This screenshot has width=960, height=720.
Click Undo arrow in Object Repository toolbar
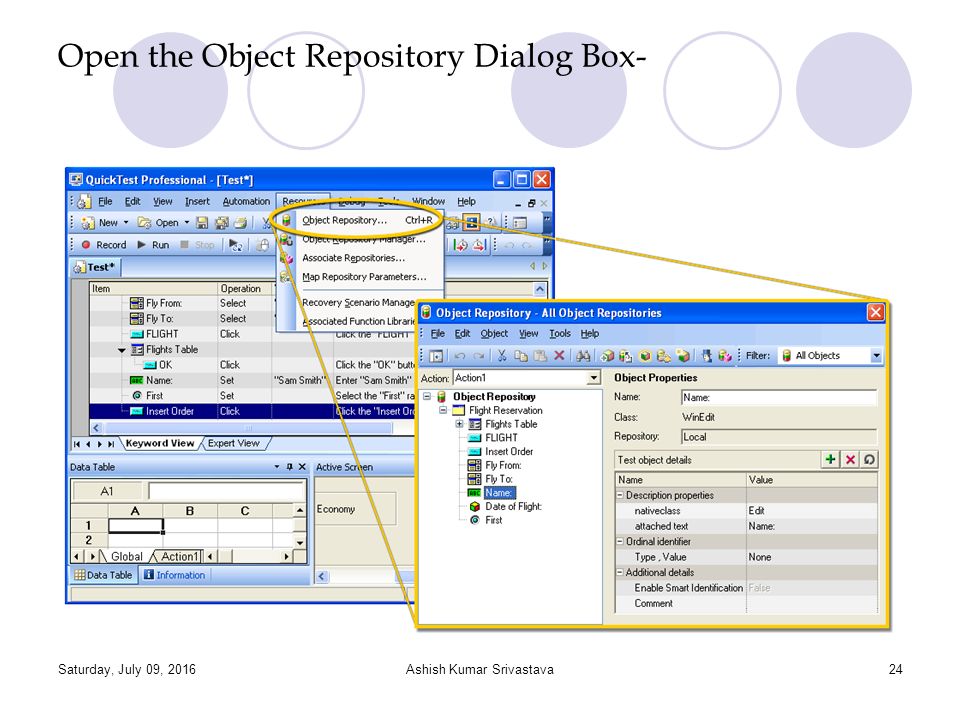[x=460, y=356]
